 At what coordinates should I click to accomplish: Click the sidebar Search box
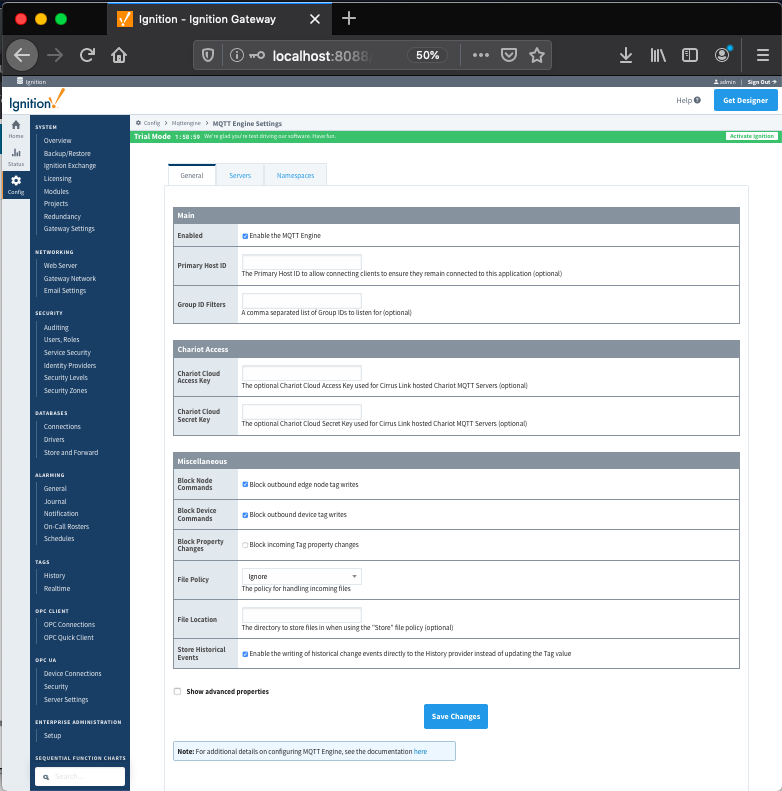(x=80, y=777)
